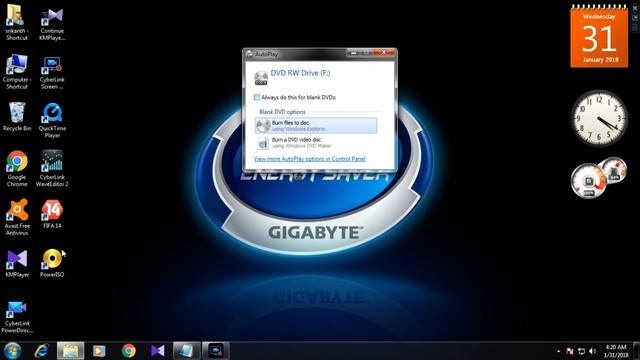Open the Action Center flag icon

coord(570,351)
